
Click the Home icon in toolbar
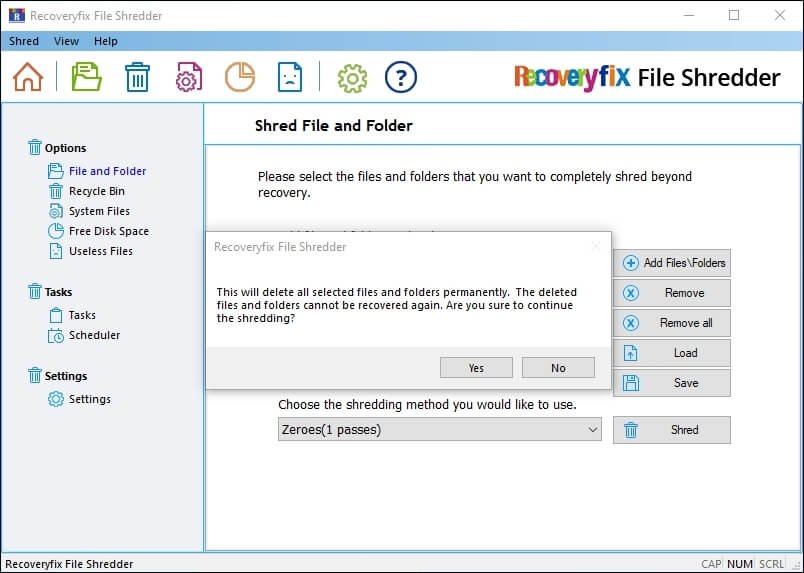[x=28, y=77]
